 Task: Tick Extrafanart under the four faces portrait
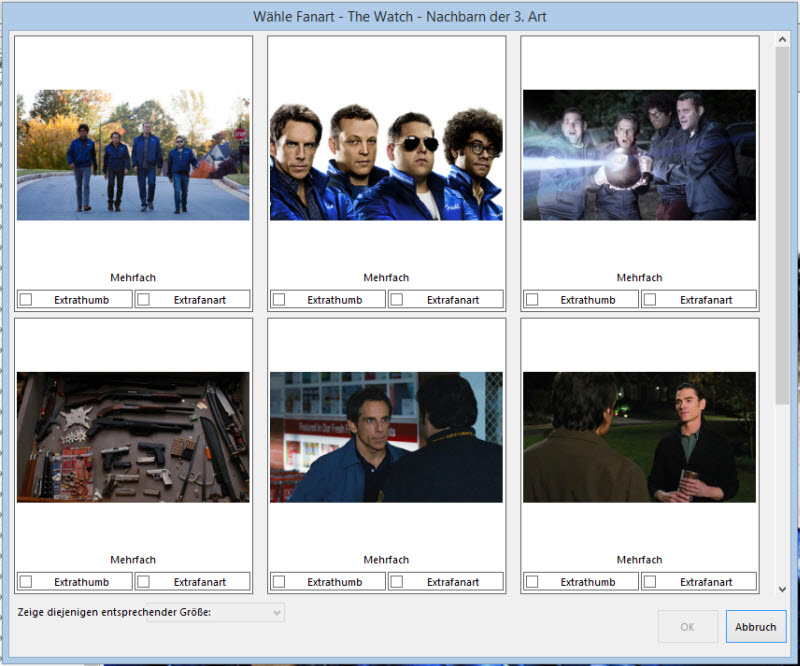click(x=396, y=299)
